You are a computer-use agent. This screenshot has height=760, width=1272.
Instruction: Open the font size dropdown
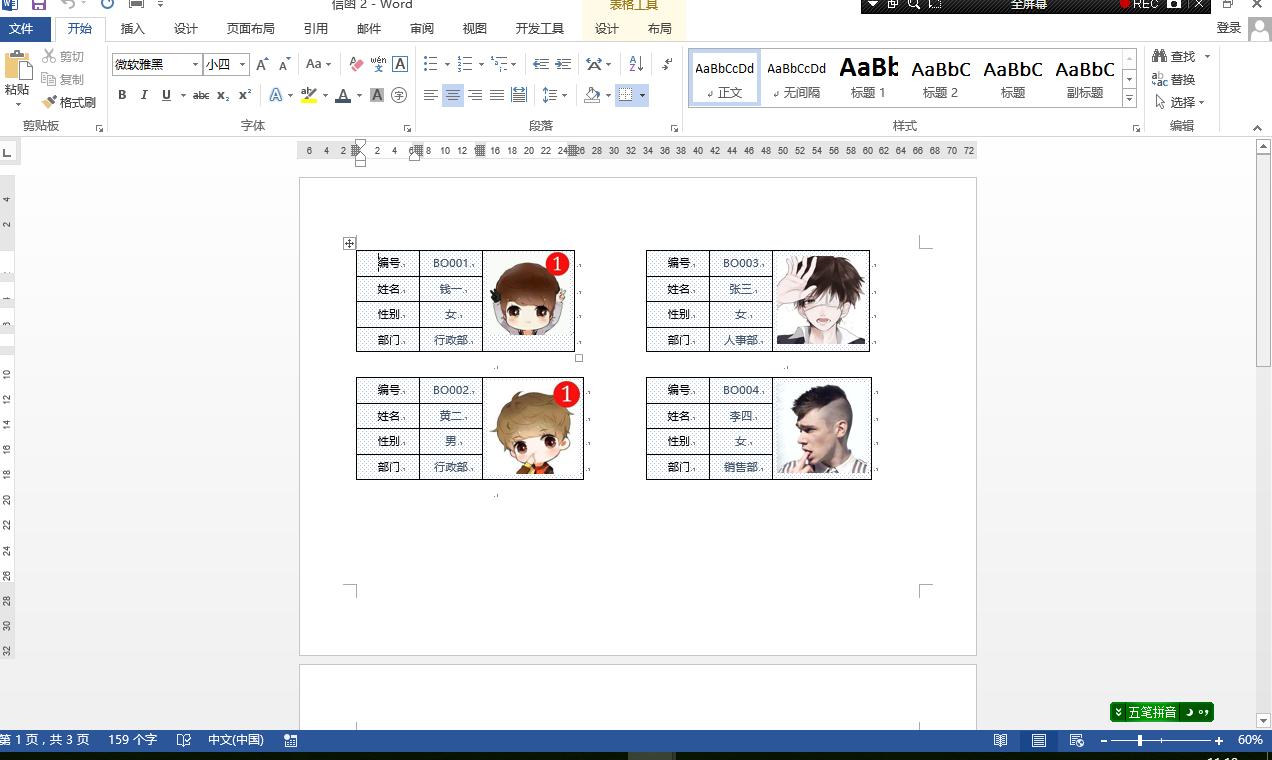[x=242, y=65]
